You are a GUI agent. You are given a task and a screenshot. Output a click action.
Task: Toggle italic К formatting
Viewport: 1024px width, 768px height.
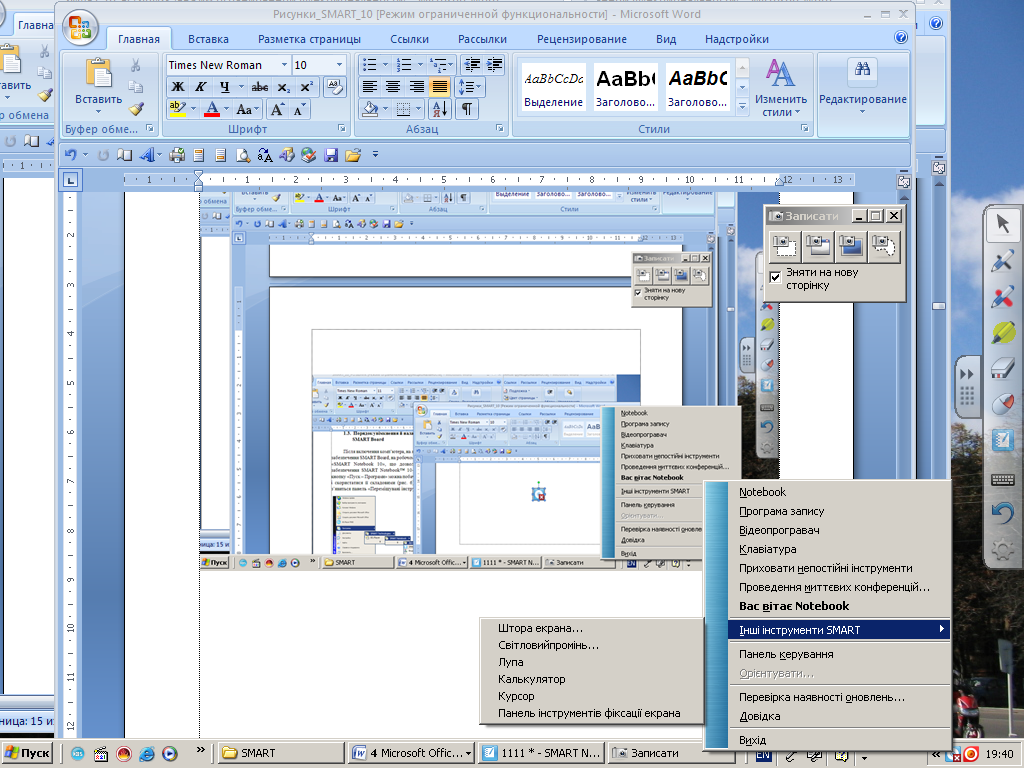(200, 87)
